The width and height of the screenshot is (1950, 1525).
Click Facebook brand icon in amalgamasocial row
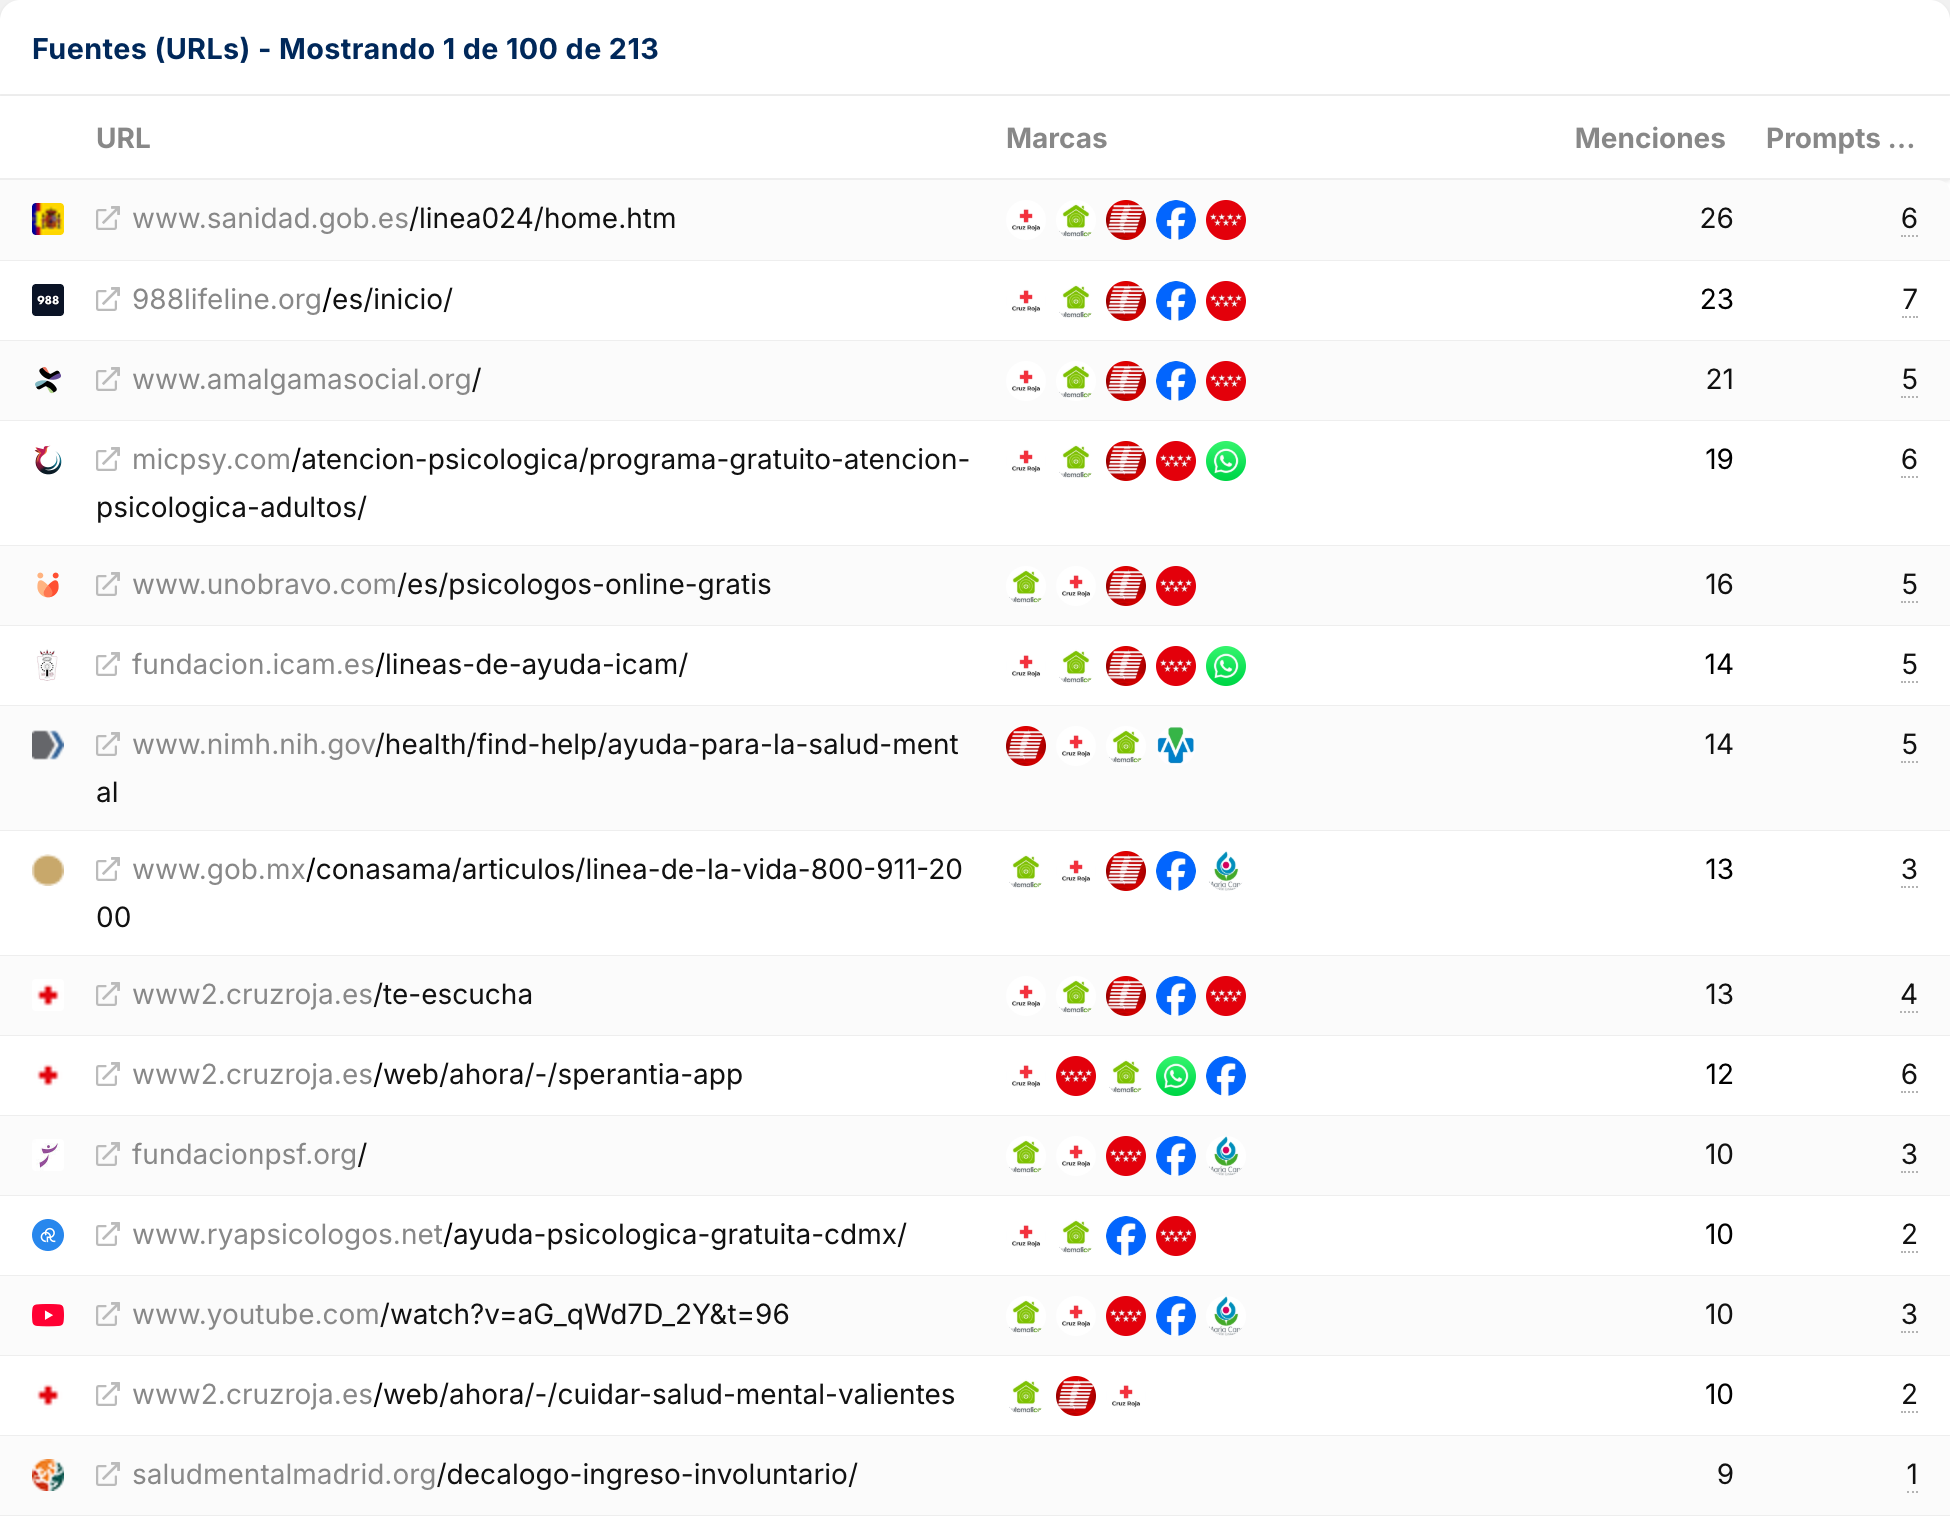tap(1176, 381)
